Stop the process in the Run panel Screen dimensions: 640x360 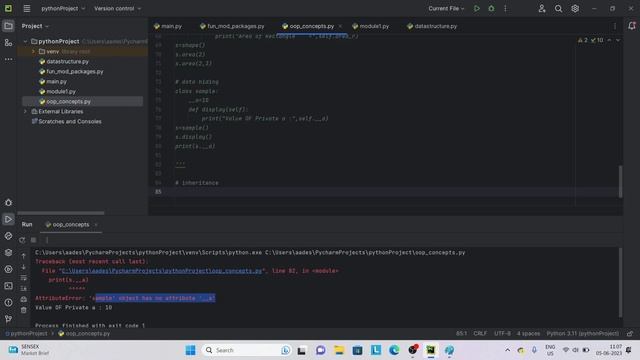point(33,240)
